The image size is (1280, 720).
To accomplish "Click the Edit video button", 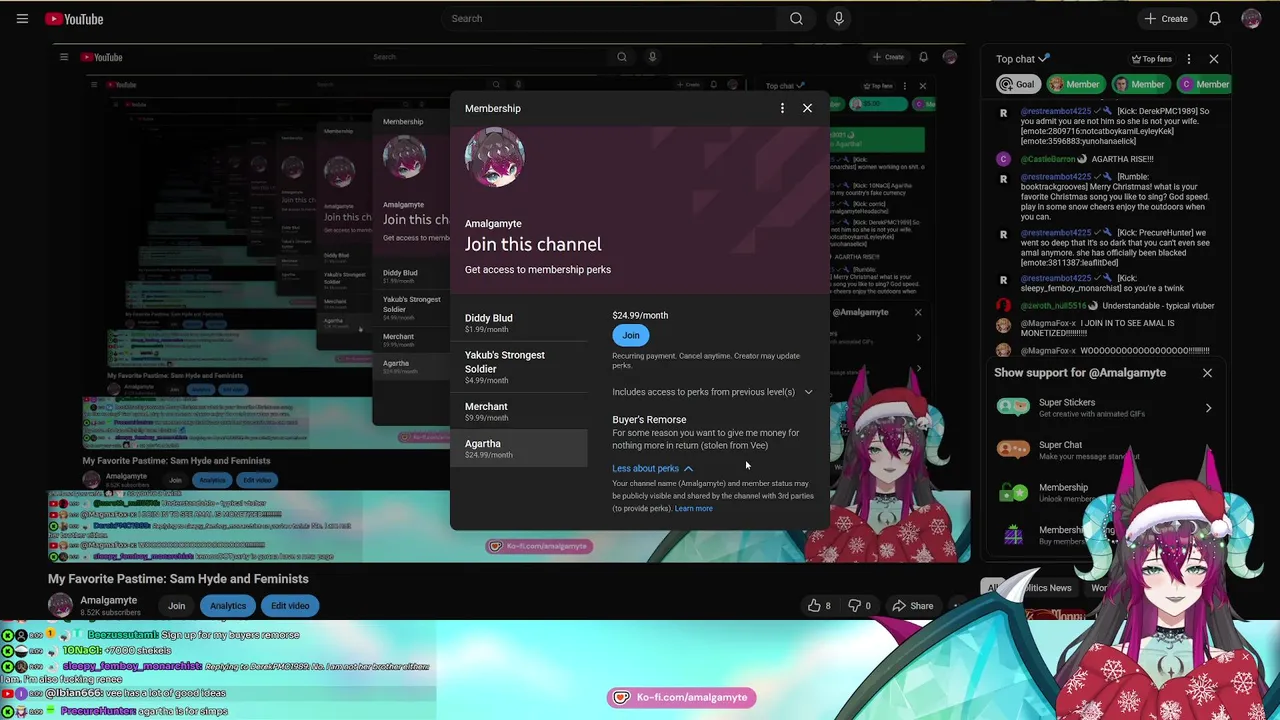I will pyautogui.click(x=290, y=605).
